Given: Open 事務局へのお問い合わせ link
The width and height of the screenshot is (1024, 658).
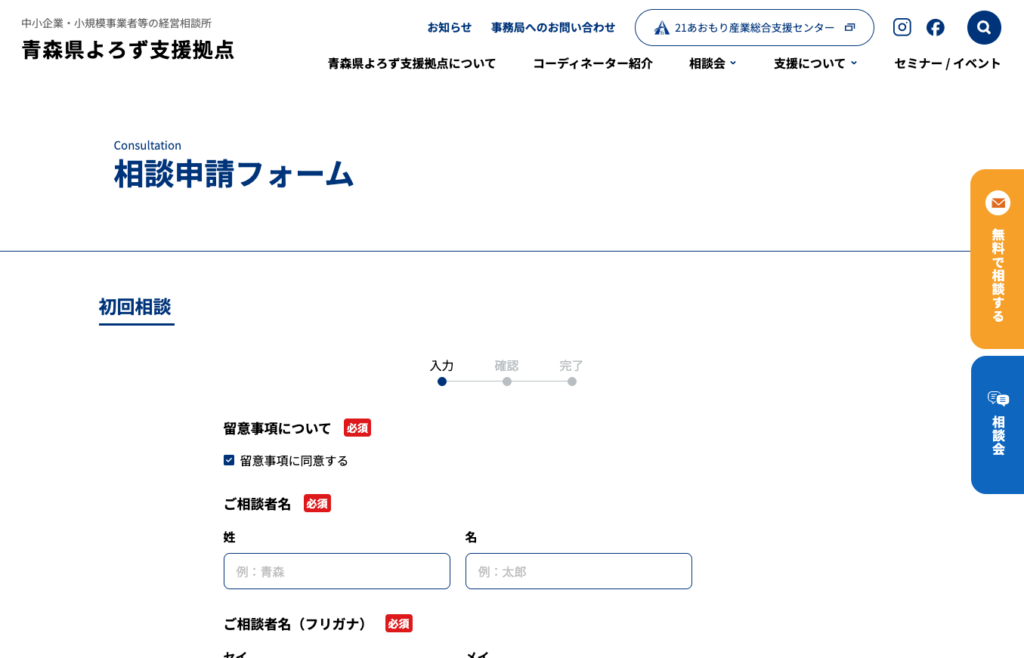Looking at the screenshot, I should coord(552,27).
